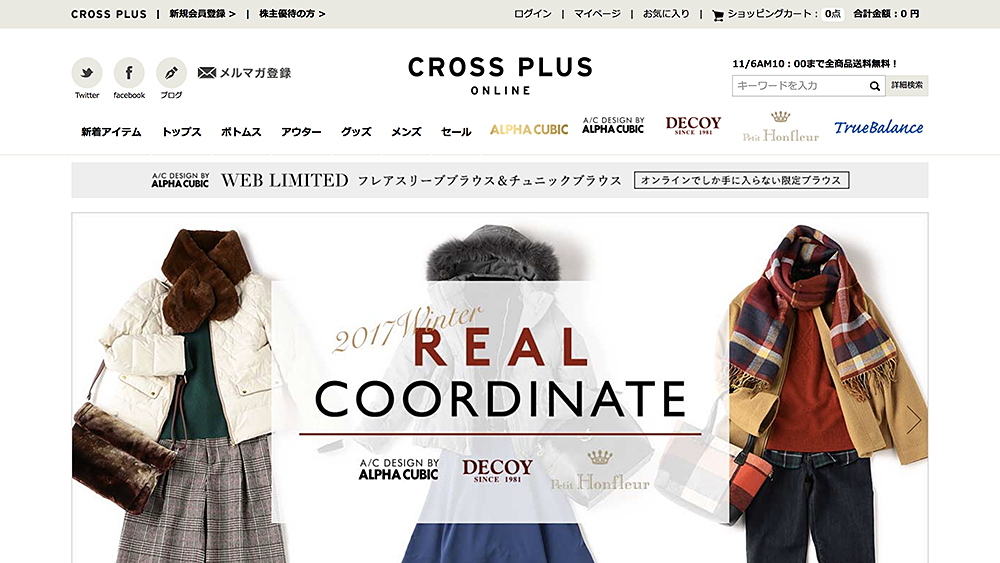Open the アウター category
The height and width of the screenshot is (563, 1000).
pyautogui.click(x=301, y=132)
